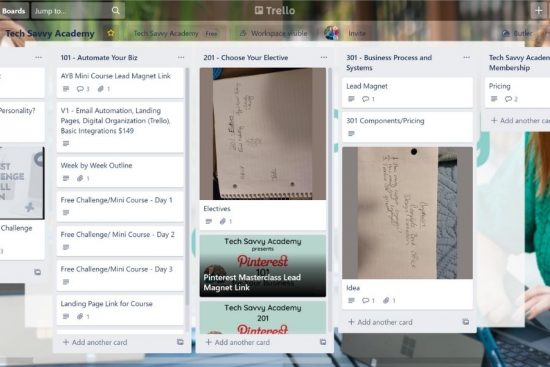Add another card to 301 list
Viewport: 550px width, 367px height.
click(380, 322)
